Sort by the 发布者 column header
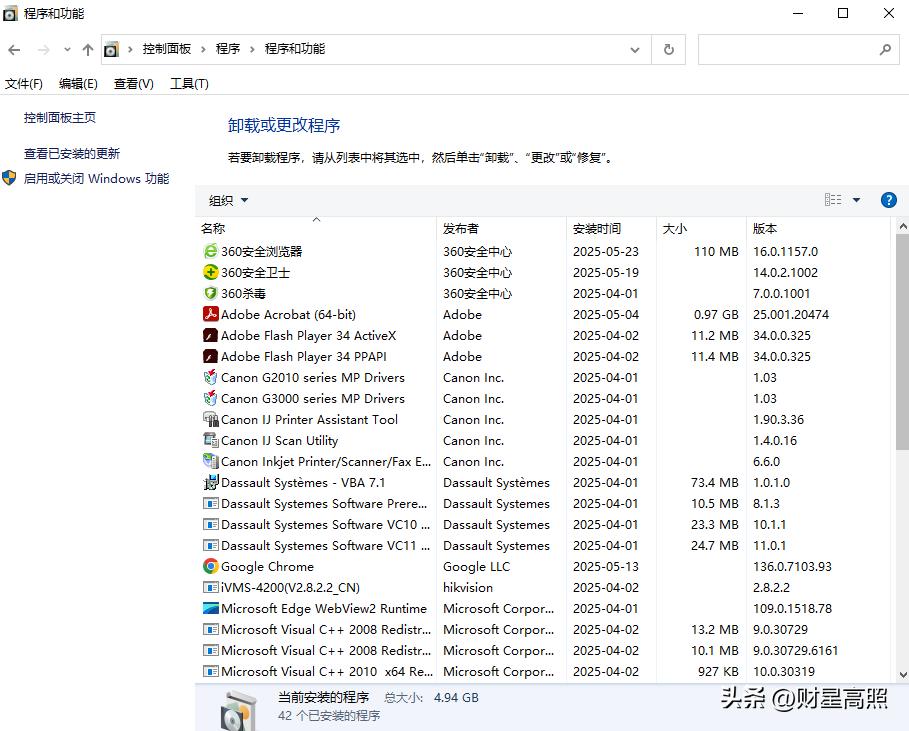The width and height of the screenshot is (909, 731). 501,228
